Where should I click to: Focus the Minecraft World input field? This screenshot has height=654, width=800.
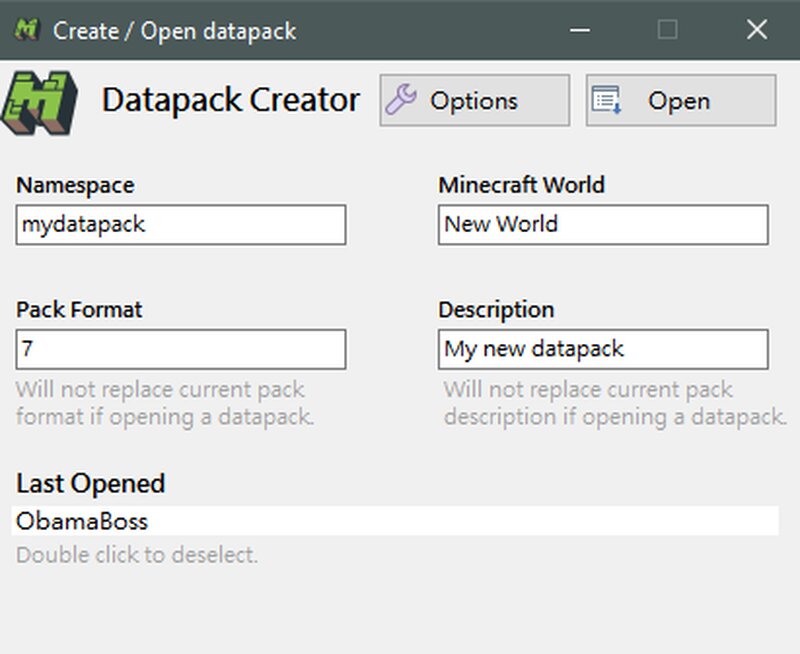coord(603,224)
